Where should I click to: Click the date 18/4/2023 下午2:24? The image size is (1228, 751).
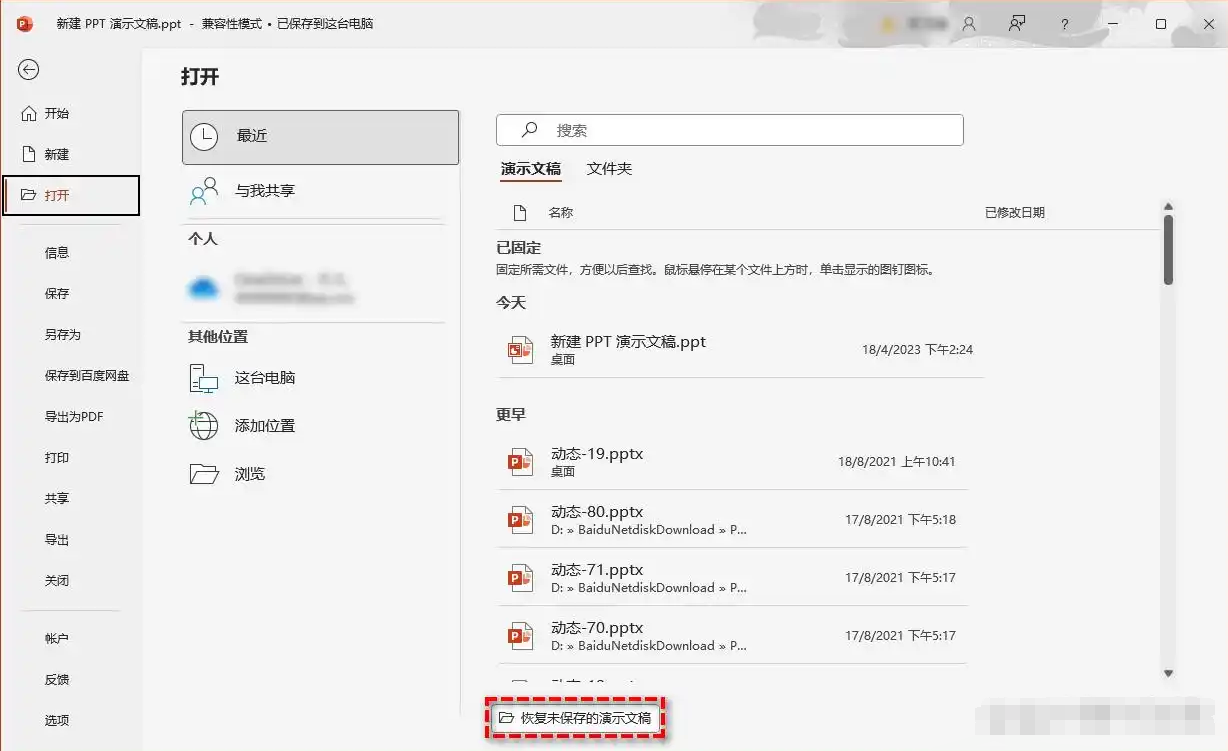[x=917, y=350]
